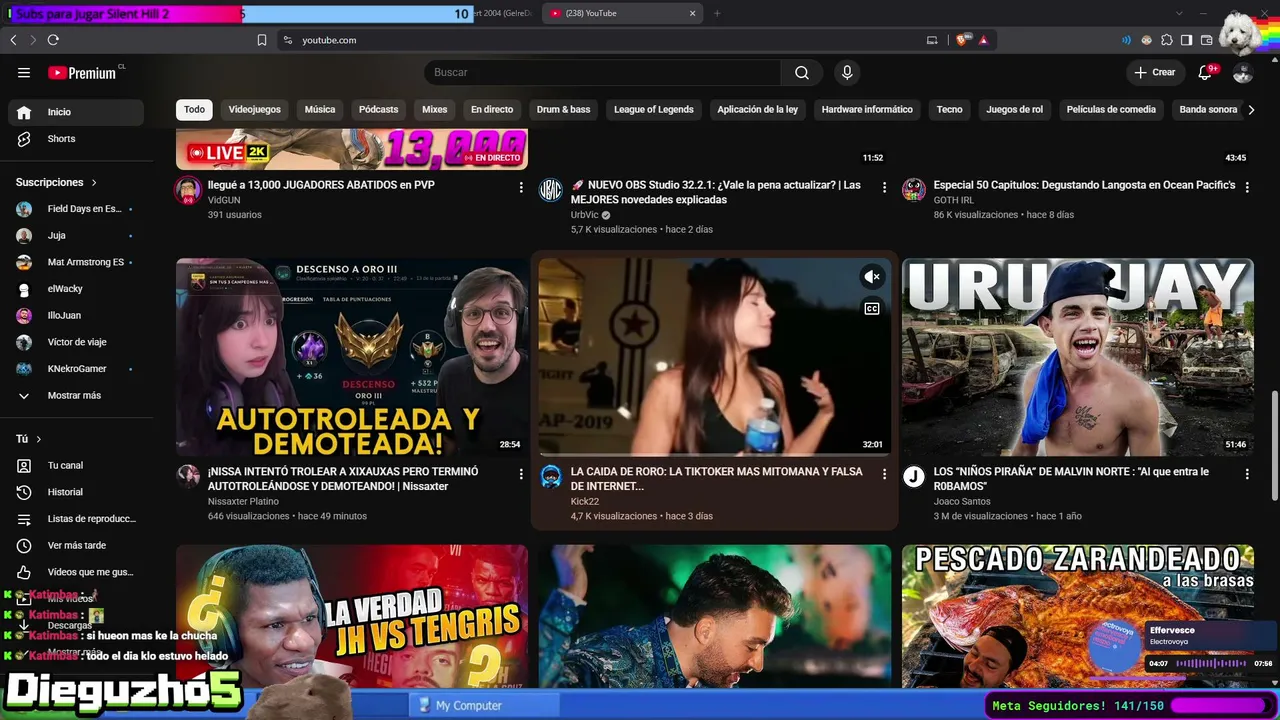Screen dimensions: 1280x720
Task: Open the Joaco Santos channel avatar
Action: tap(914, 476)
